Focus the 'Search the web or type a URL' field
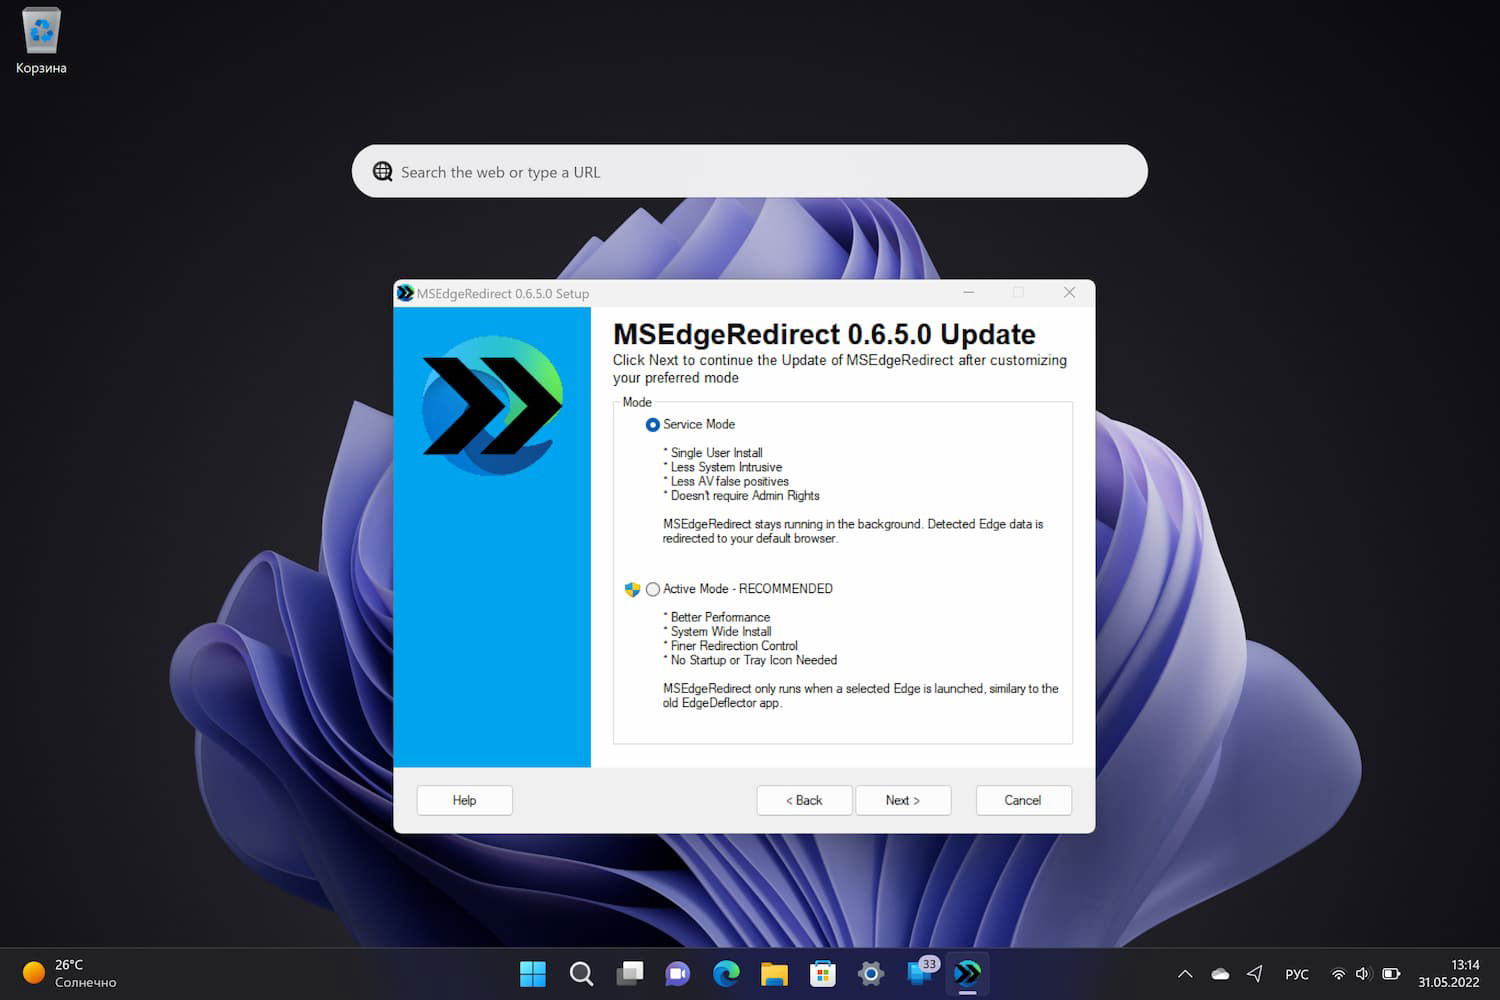1500x1000 pixels. (749, 171)
